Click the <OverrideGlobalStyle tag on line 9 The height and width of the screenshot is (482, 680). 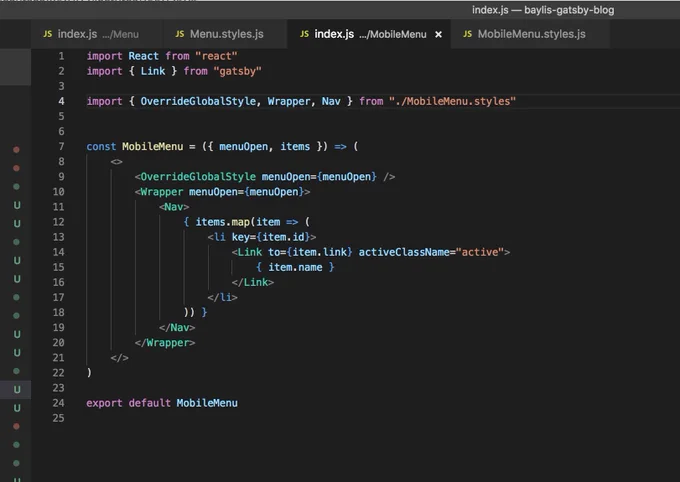[195, 177]
